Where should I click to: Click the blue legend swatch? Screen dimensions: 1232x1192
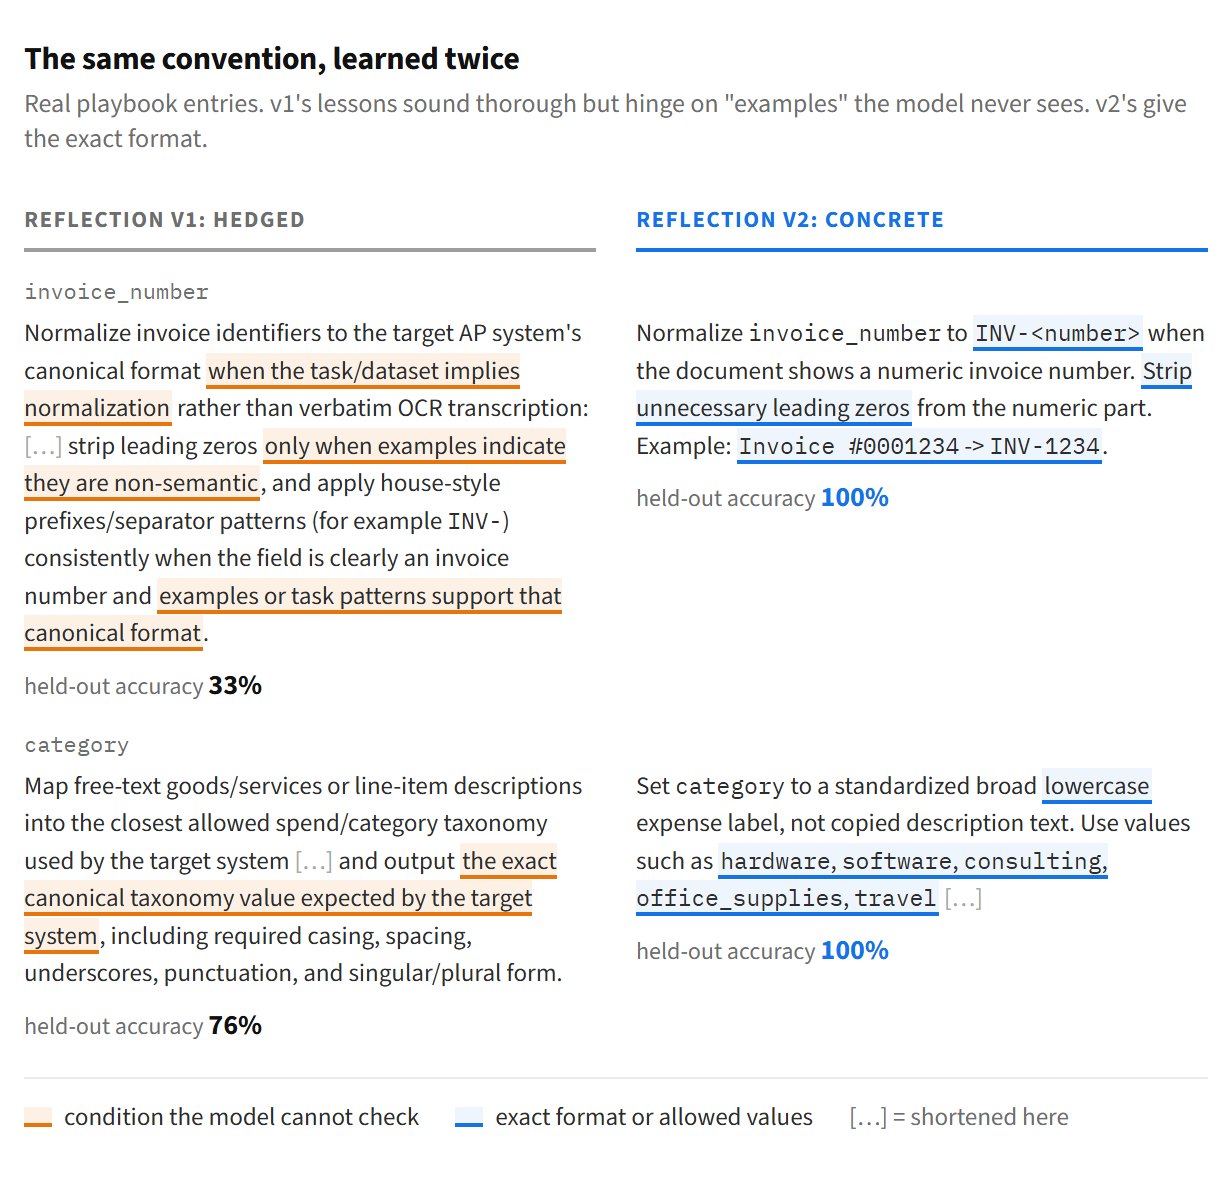click(469, 1117)
